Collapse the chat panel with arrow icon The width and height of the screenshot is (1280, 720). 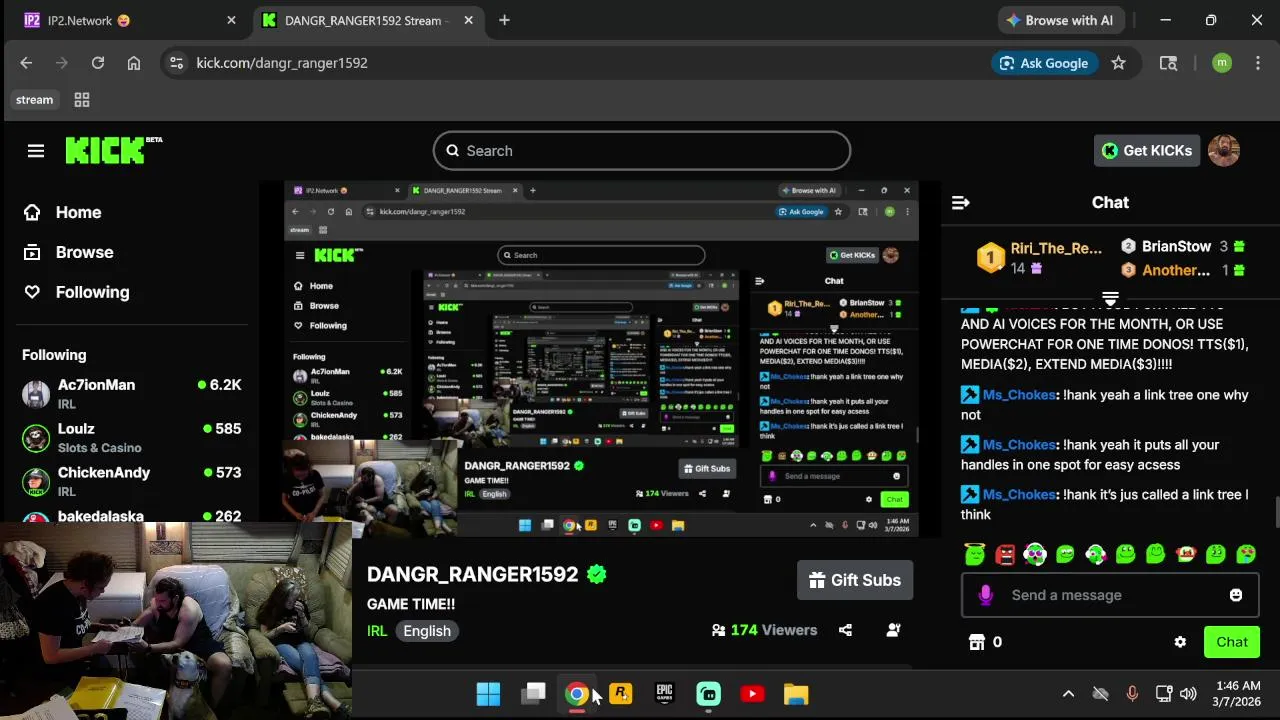pyautogui.click(x=961, y=203)
